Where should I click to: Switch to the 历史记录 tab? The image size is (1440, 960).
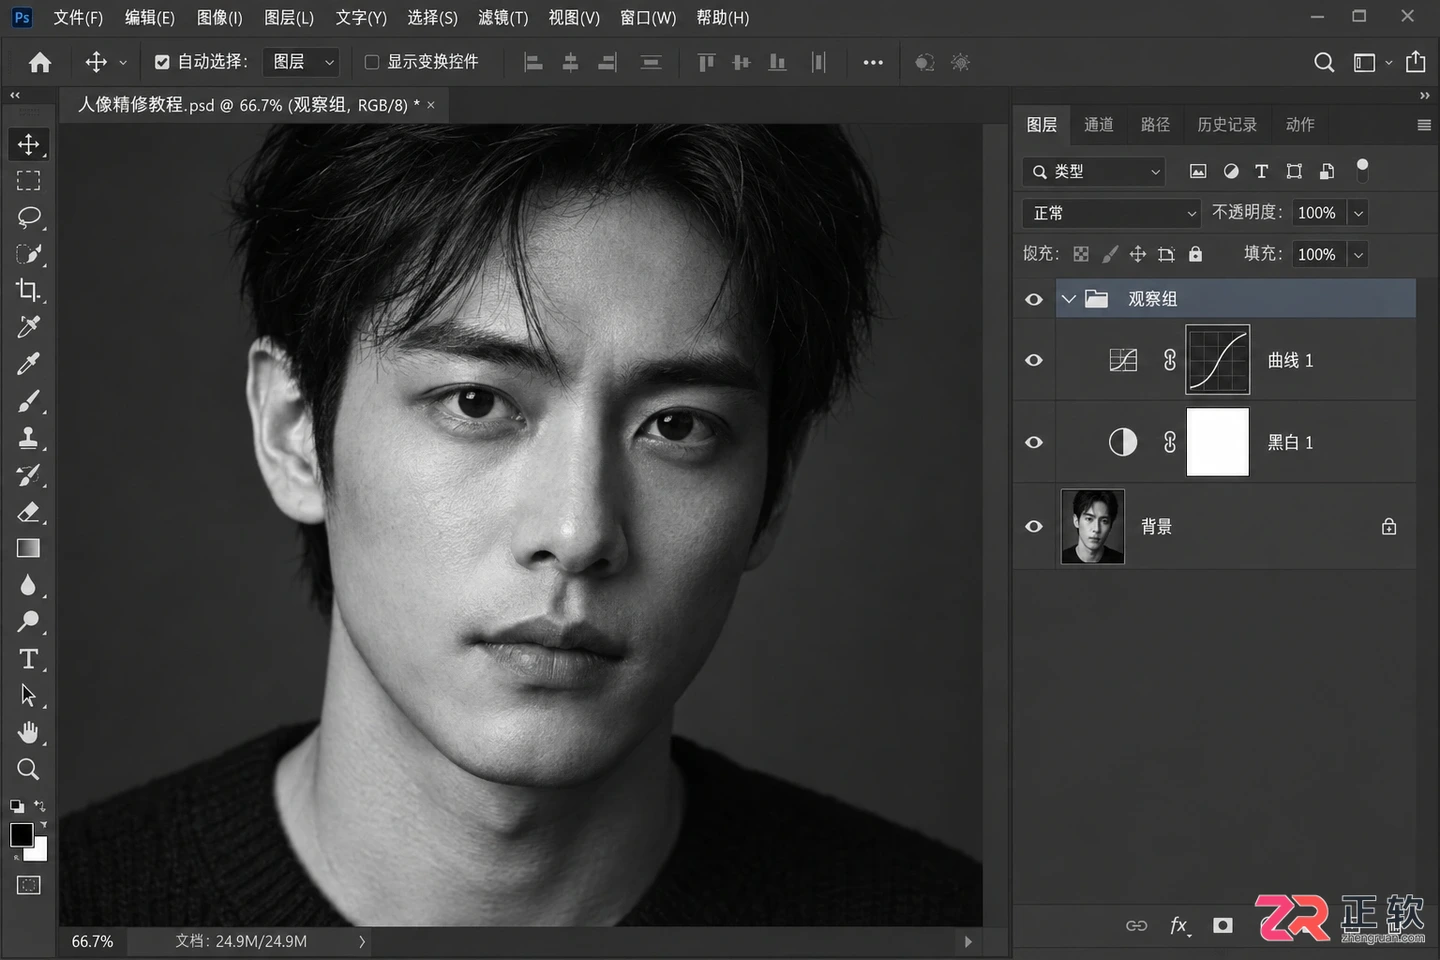[1227, 125]
